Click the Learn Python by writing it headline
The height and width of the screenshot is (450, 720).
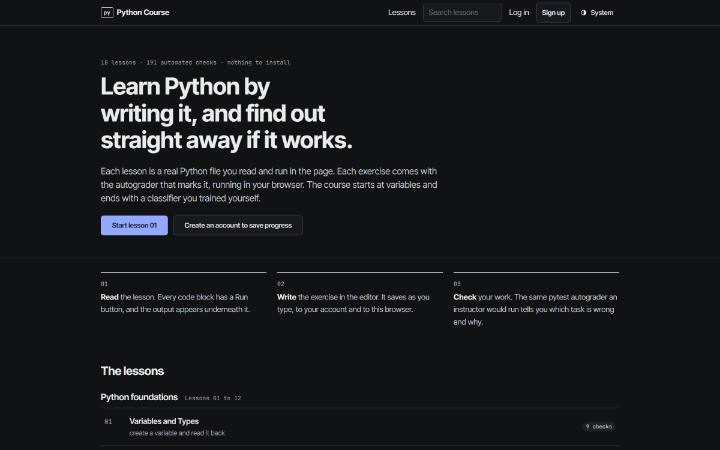pyautogui.click(x=226, y=113)
